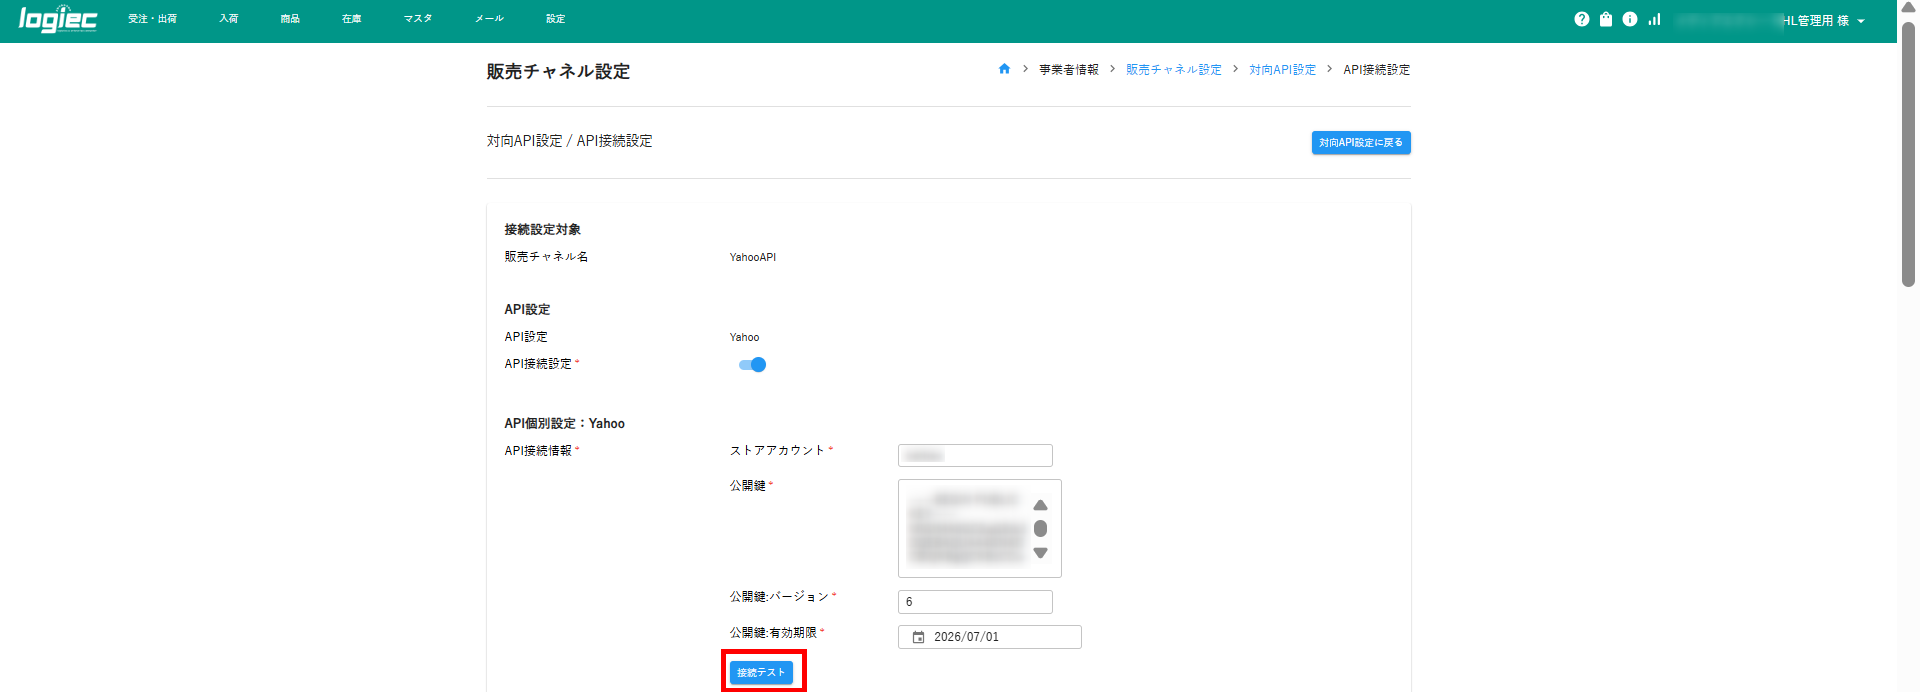Toggle the API接続設定 switch
This screenshot has height=692, width=1920.
(x=752, y=365)
